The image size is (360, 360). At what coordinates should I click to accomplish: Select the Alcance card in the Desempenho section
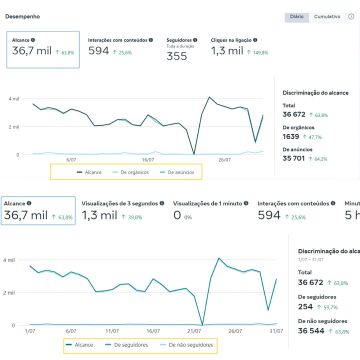click(x=43, y=50)
